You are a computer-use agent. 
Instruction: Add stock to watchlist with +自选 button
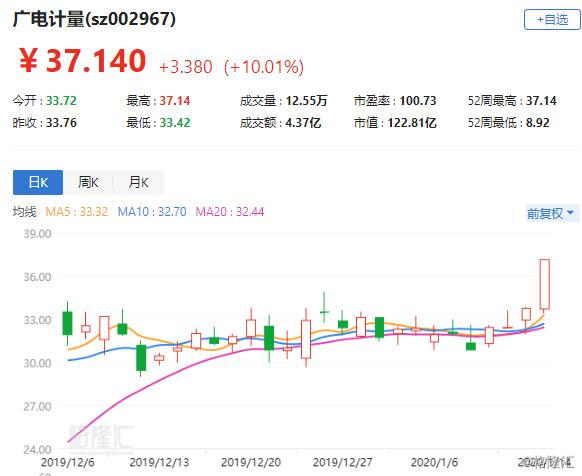pyautogui.click(x=552, y=19)
